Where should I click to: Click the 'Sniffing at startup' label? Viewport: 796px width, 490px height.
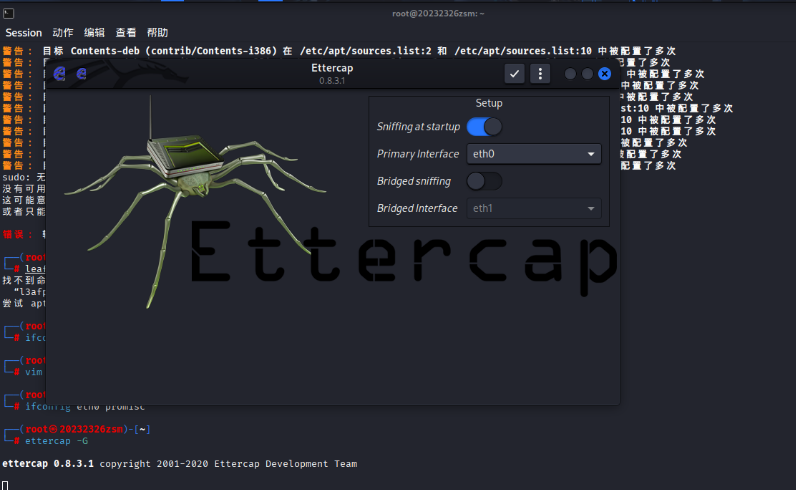418,126
